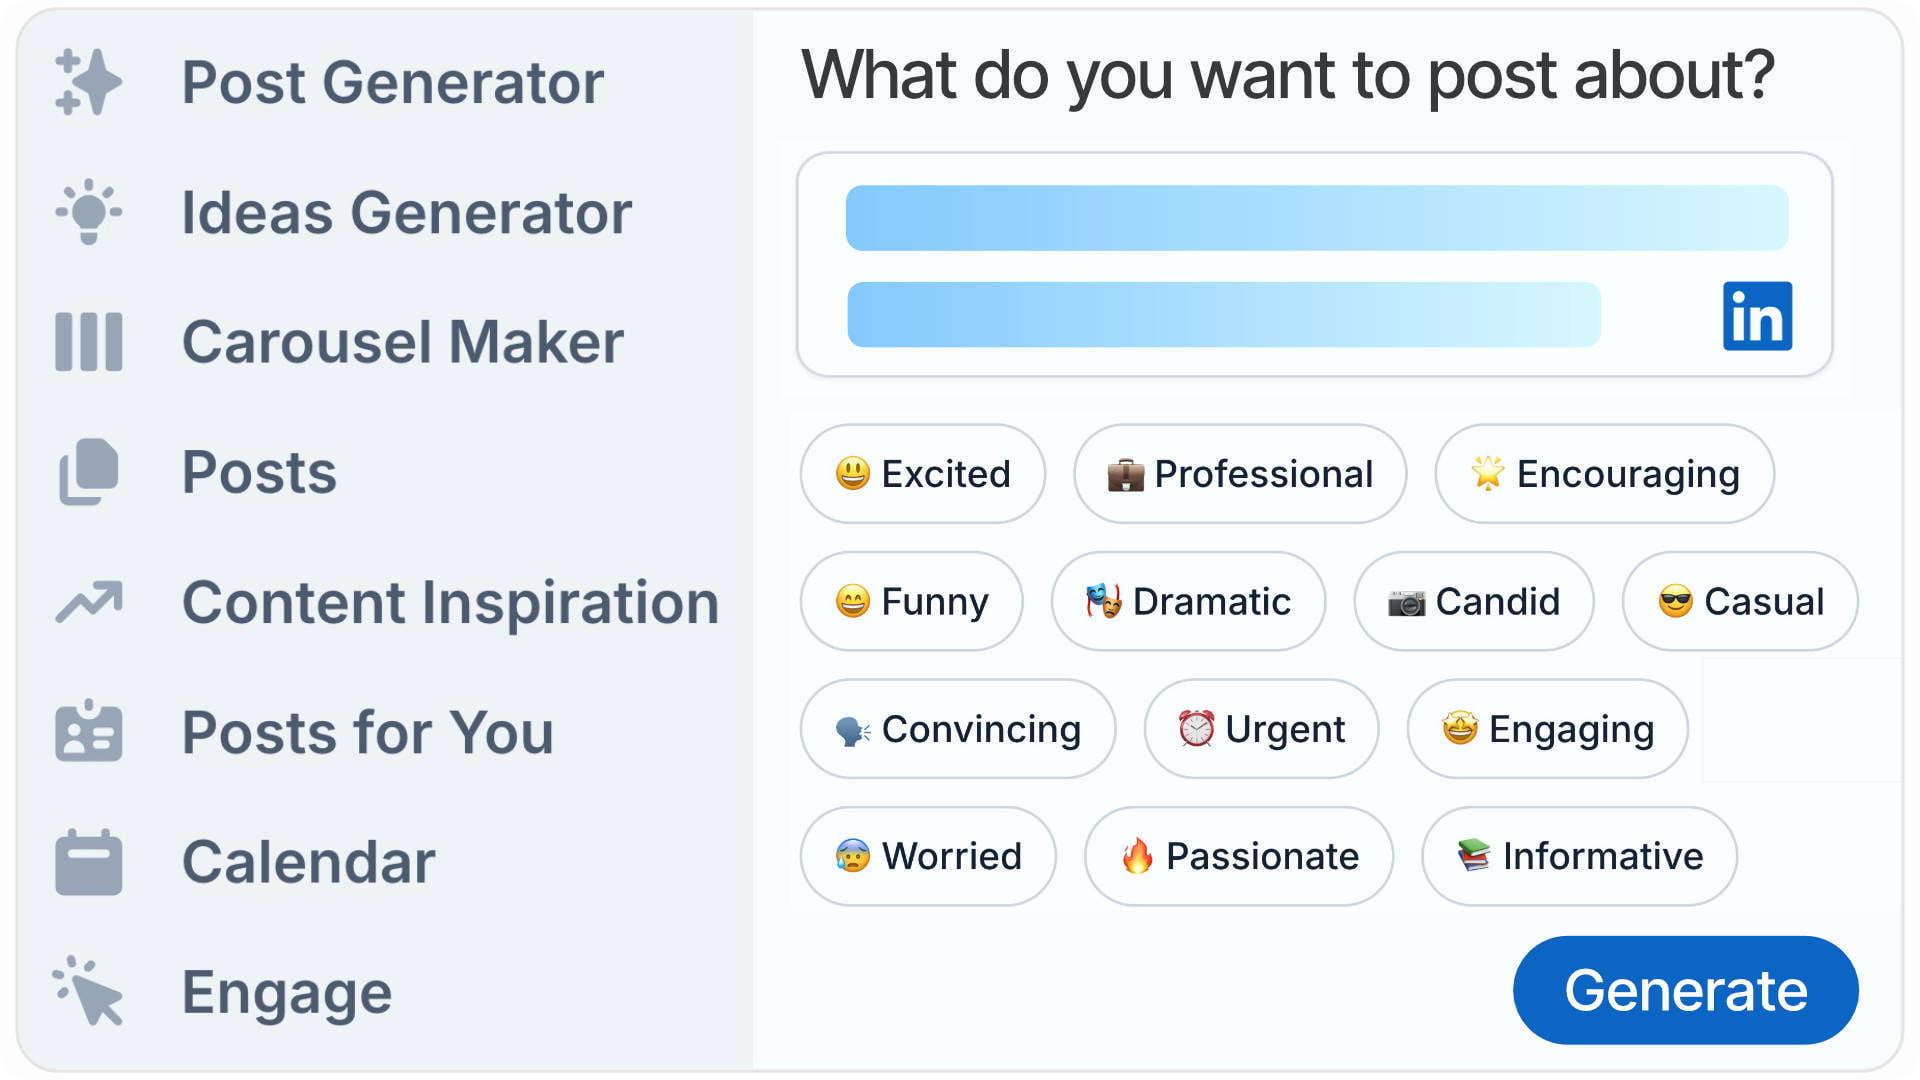Select the Urgent alarm-clock chip
This screenshot has height=1080, width=1920.
[1261, 729]
